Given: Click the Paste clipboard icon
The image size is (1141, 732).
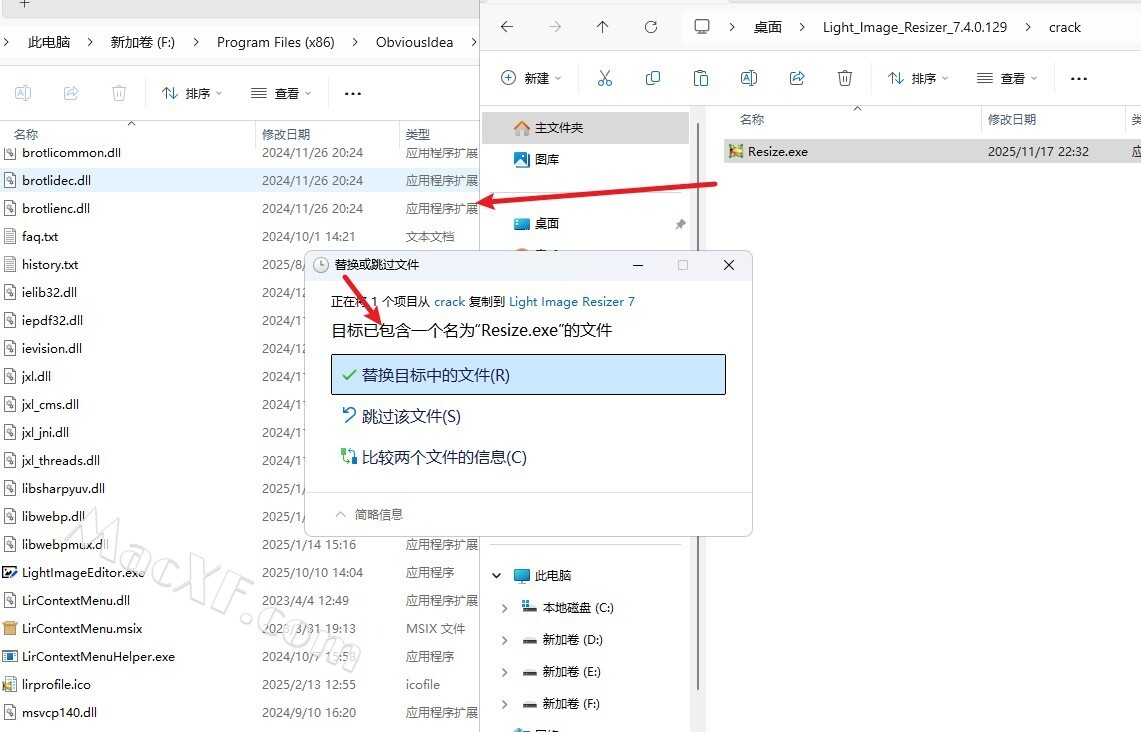Looking at the screenshot, I should (701, 78).
